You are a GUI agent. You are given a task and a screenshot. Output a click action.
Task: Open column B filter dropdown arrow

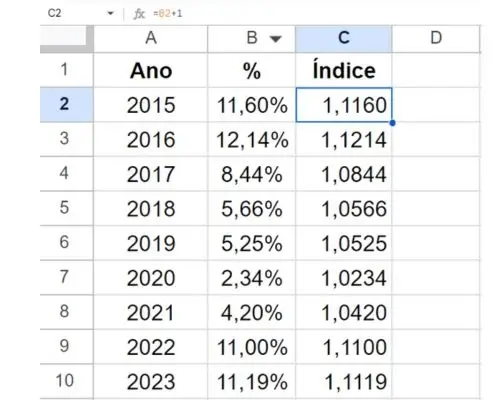click(x=275, y=39)
